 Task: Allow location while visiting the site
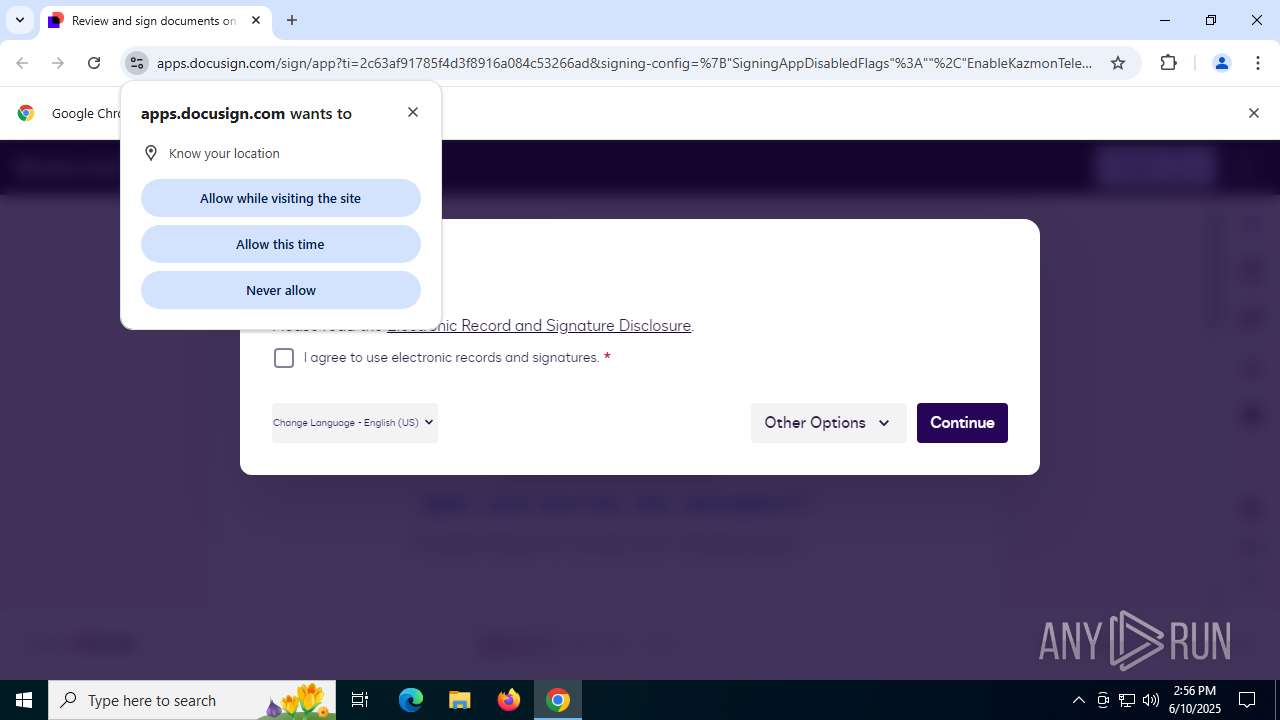(x=280, y=198)
